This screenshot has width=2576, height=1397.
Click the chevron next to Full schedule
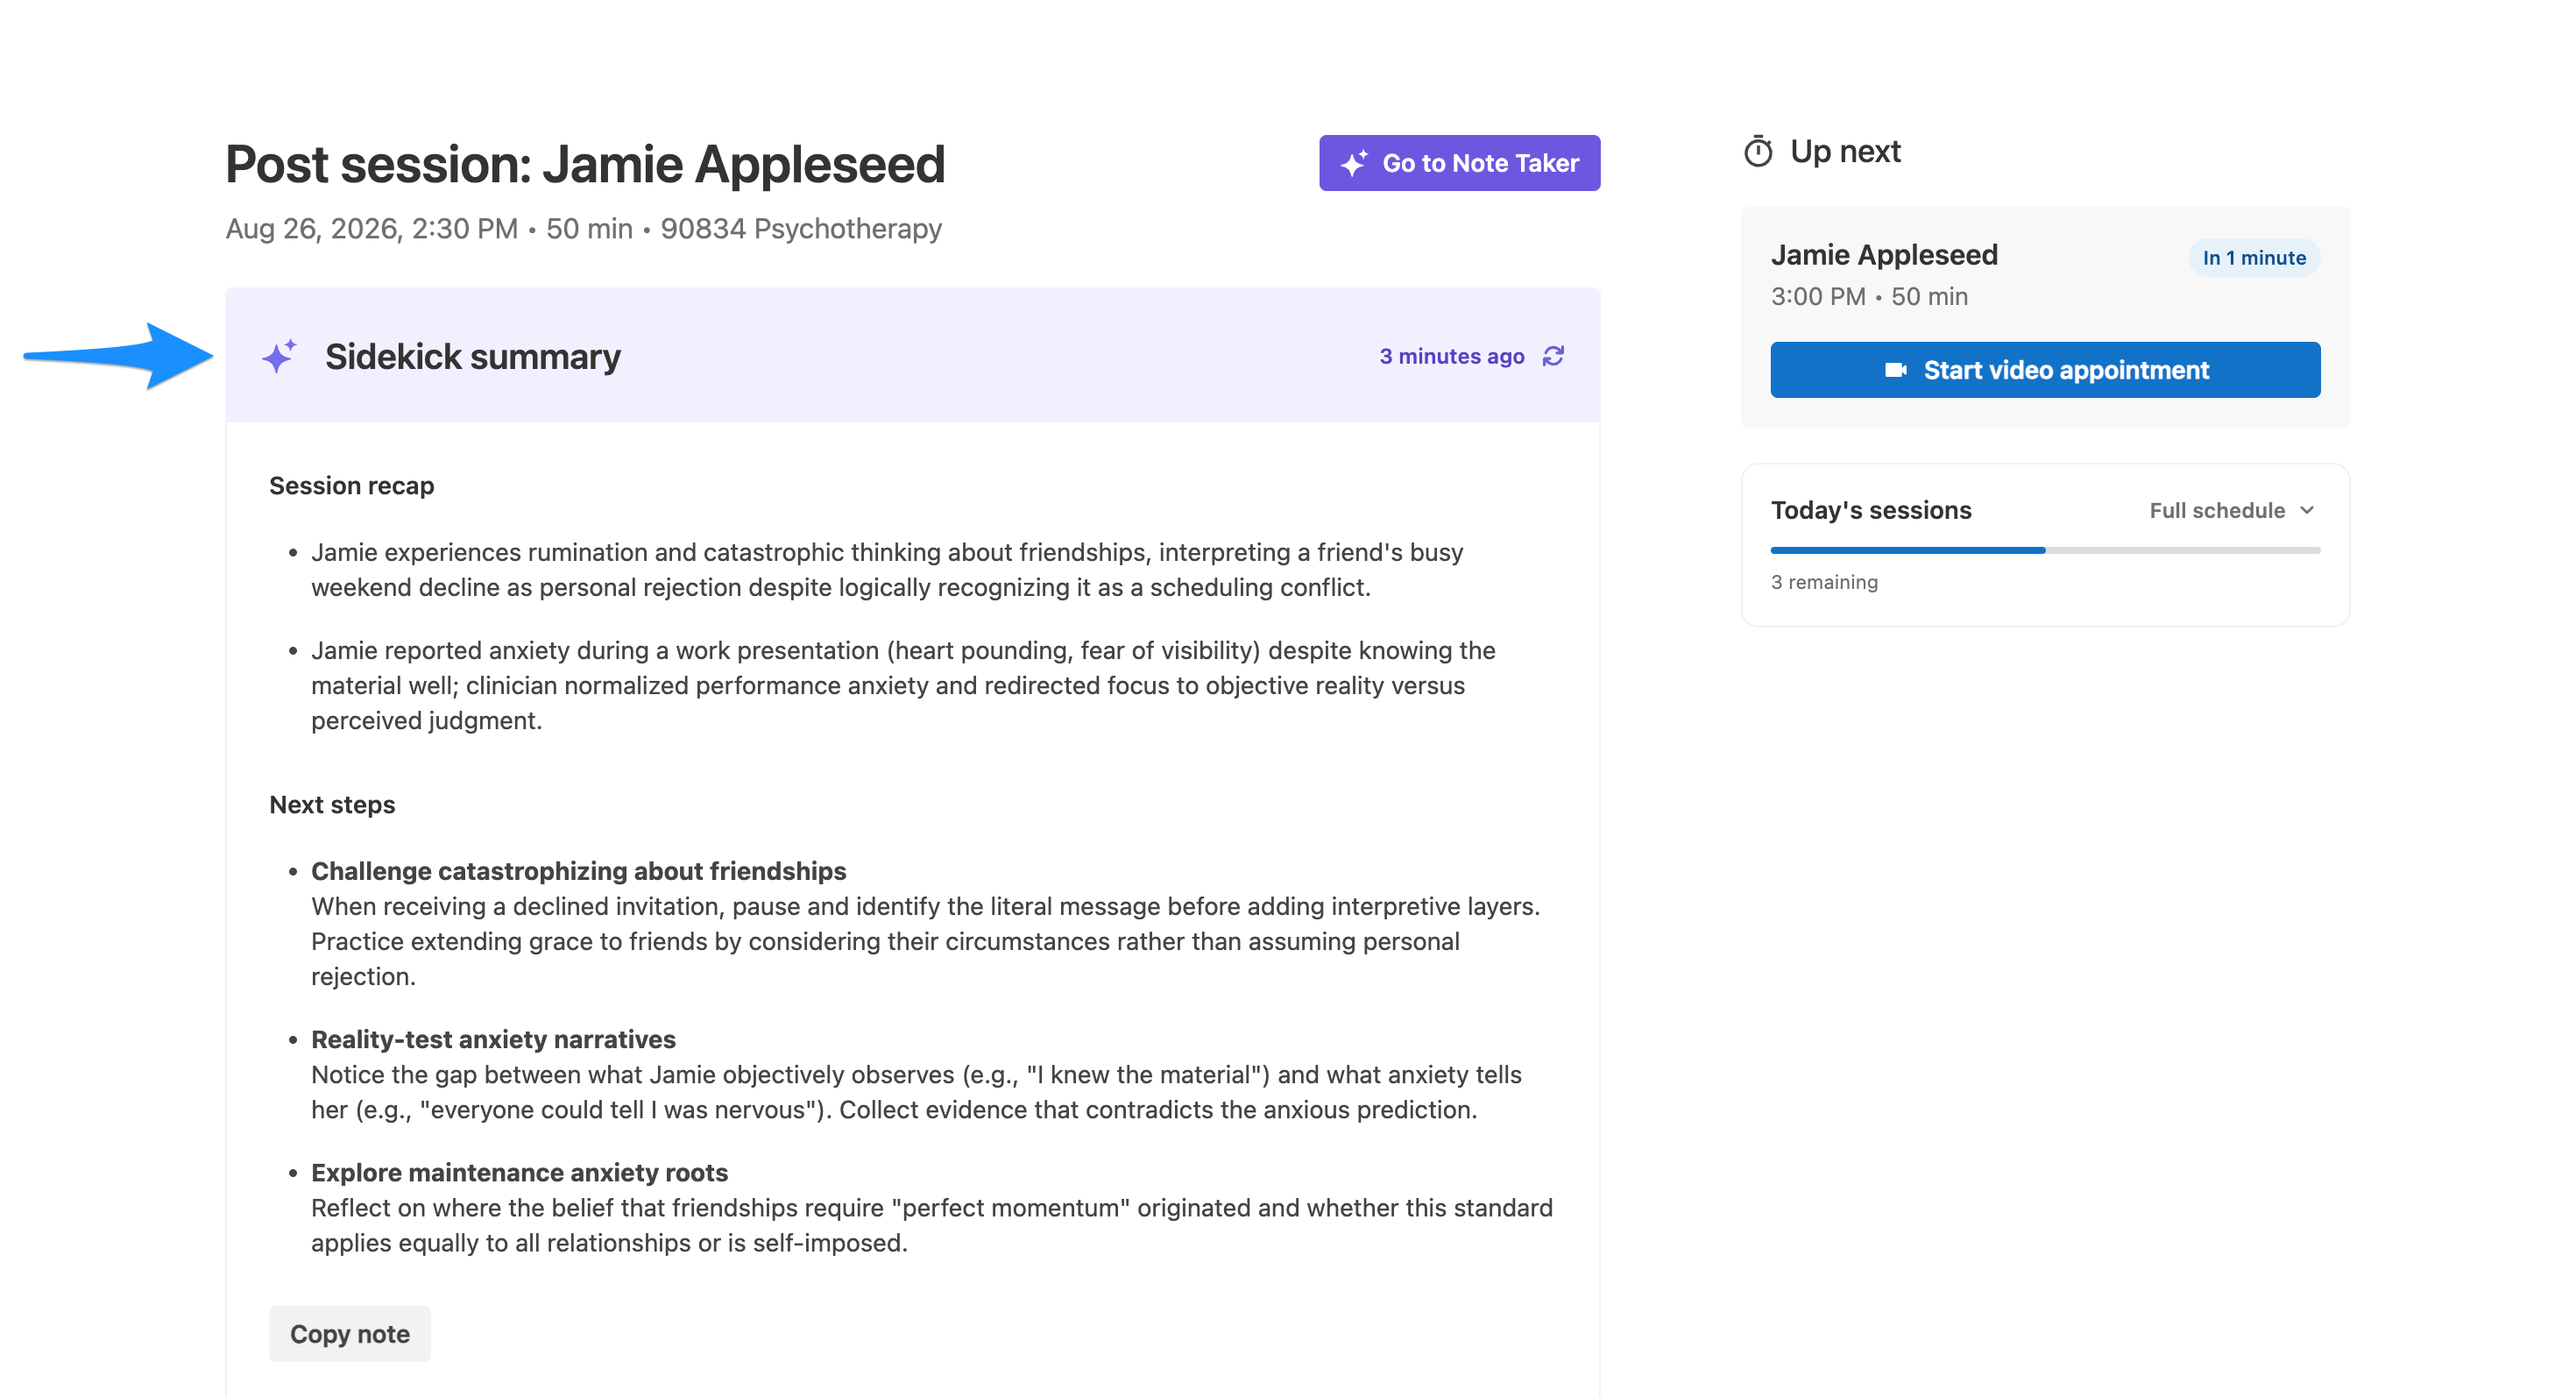point(2306,510)
